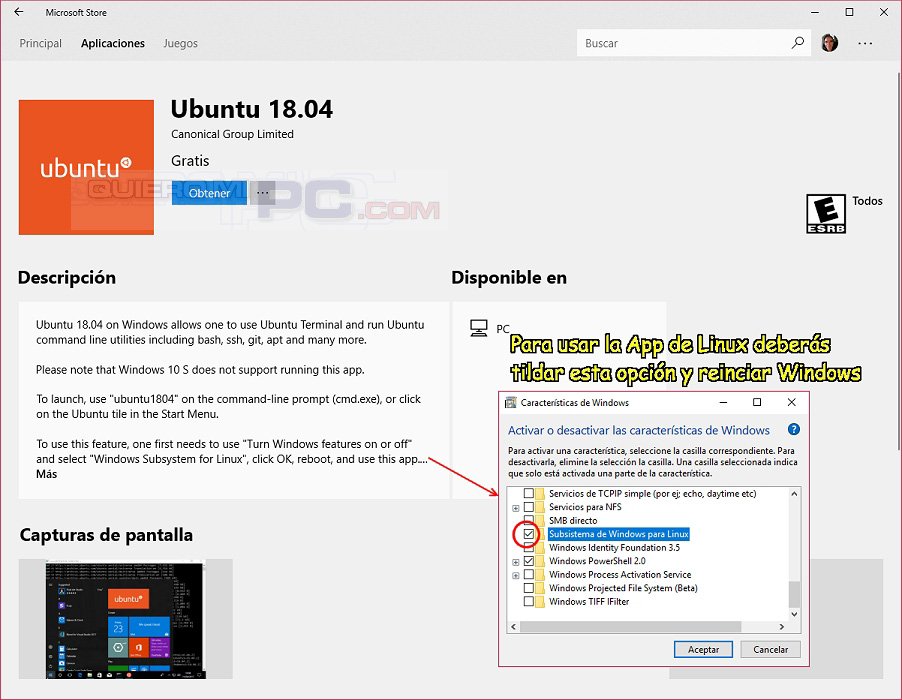This screenshot has height=700, width=902.
Task: Select the Windows Identity Foundation 3.5 row
Action: (x=614, y=548)
